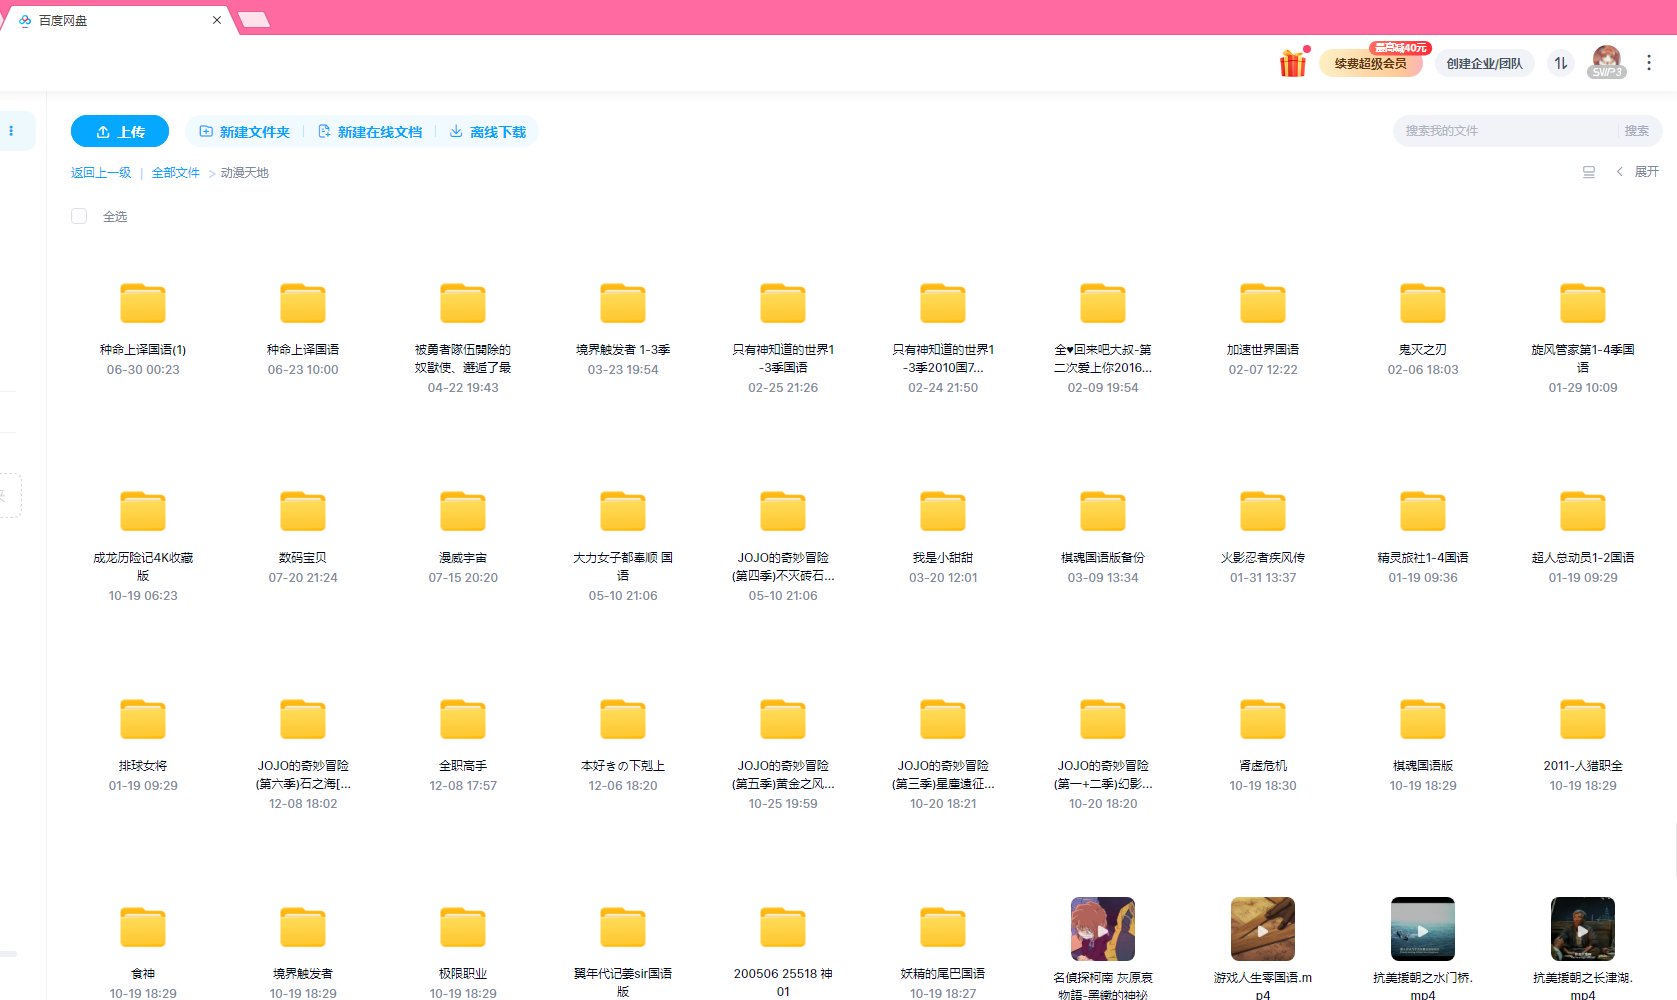
Task: Click 离线下载 button
Action: [488, 131]
